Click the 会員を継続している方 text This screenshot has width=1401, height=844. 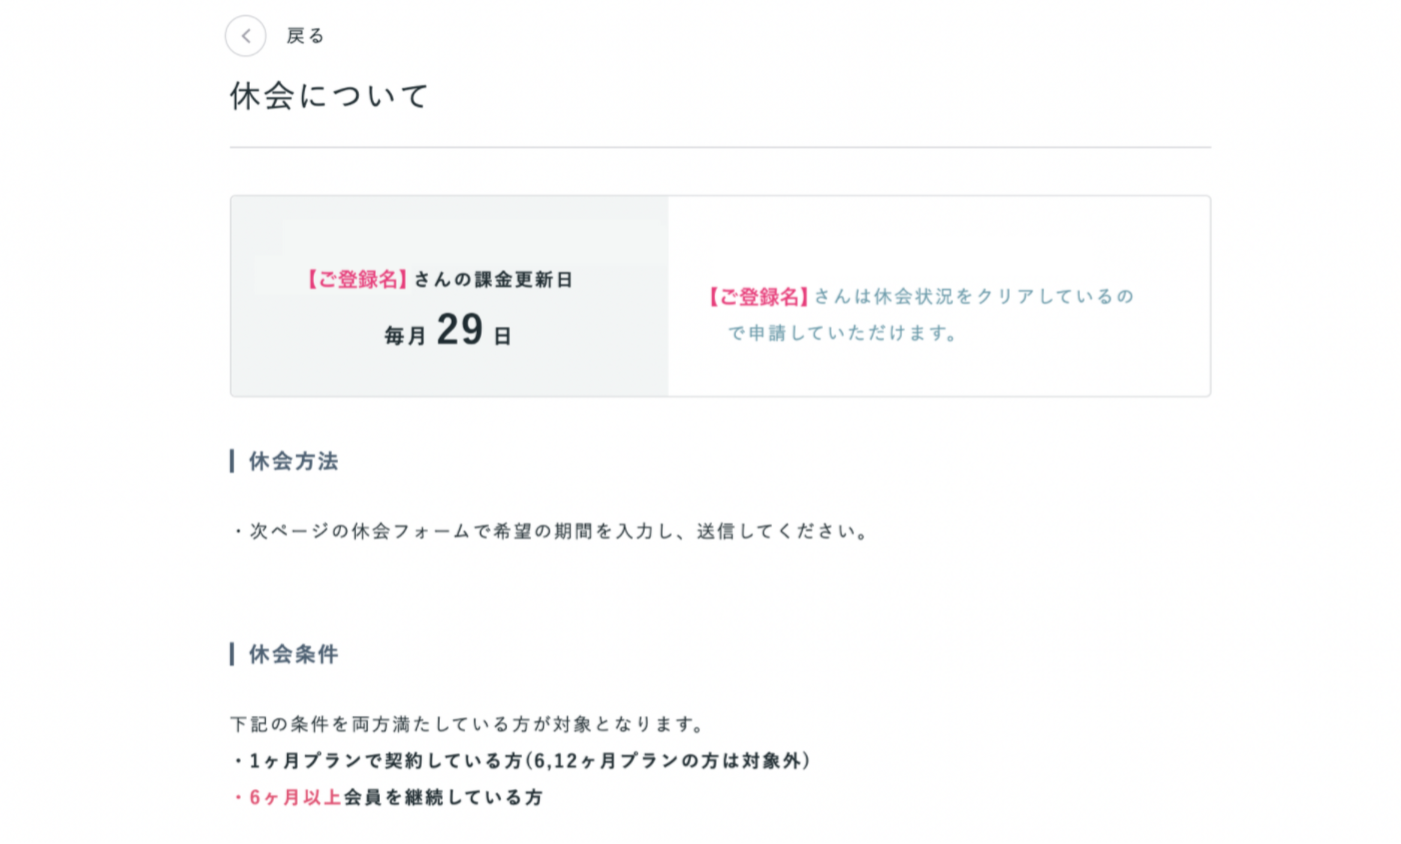click(x=443, y=797)
